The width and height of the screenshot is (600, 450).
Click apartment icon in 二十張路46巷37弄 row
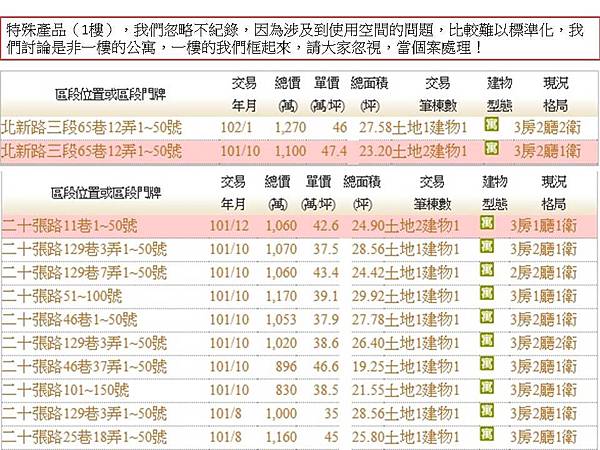click(487, 364)
